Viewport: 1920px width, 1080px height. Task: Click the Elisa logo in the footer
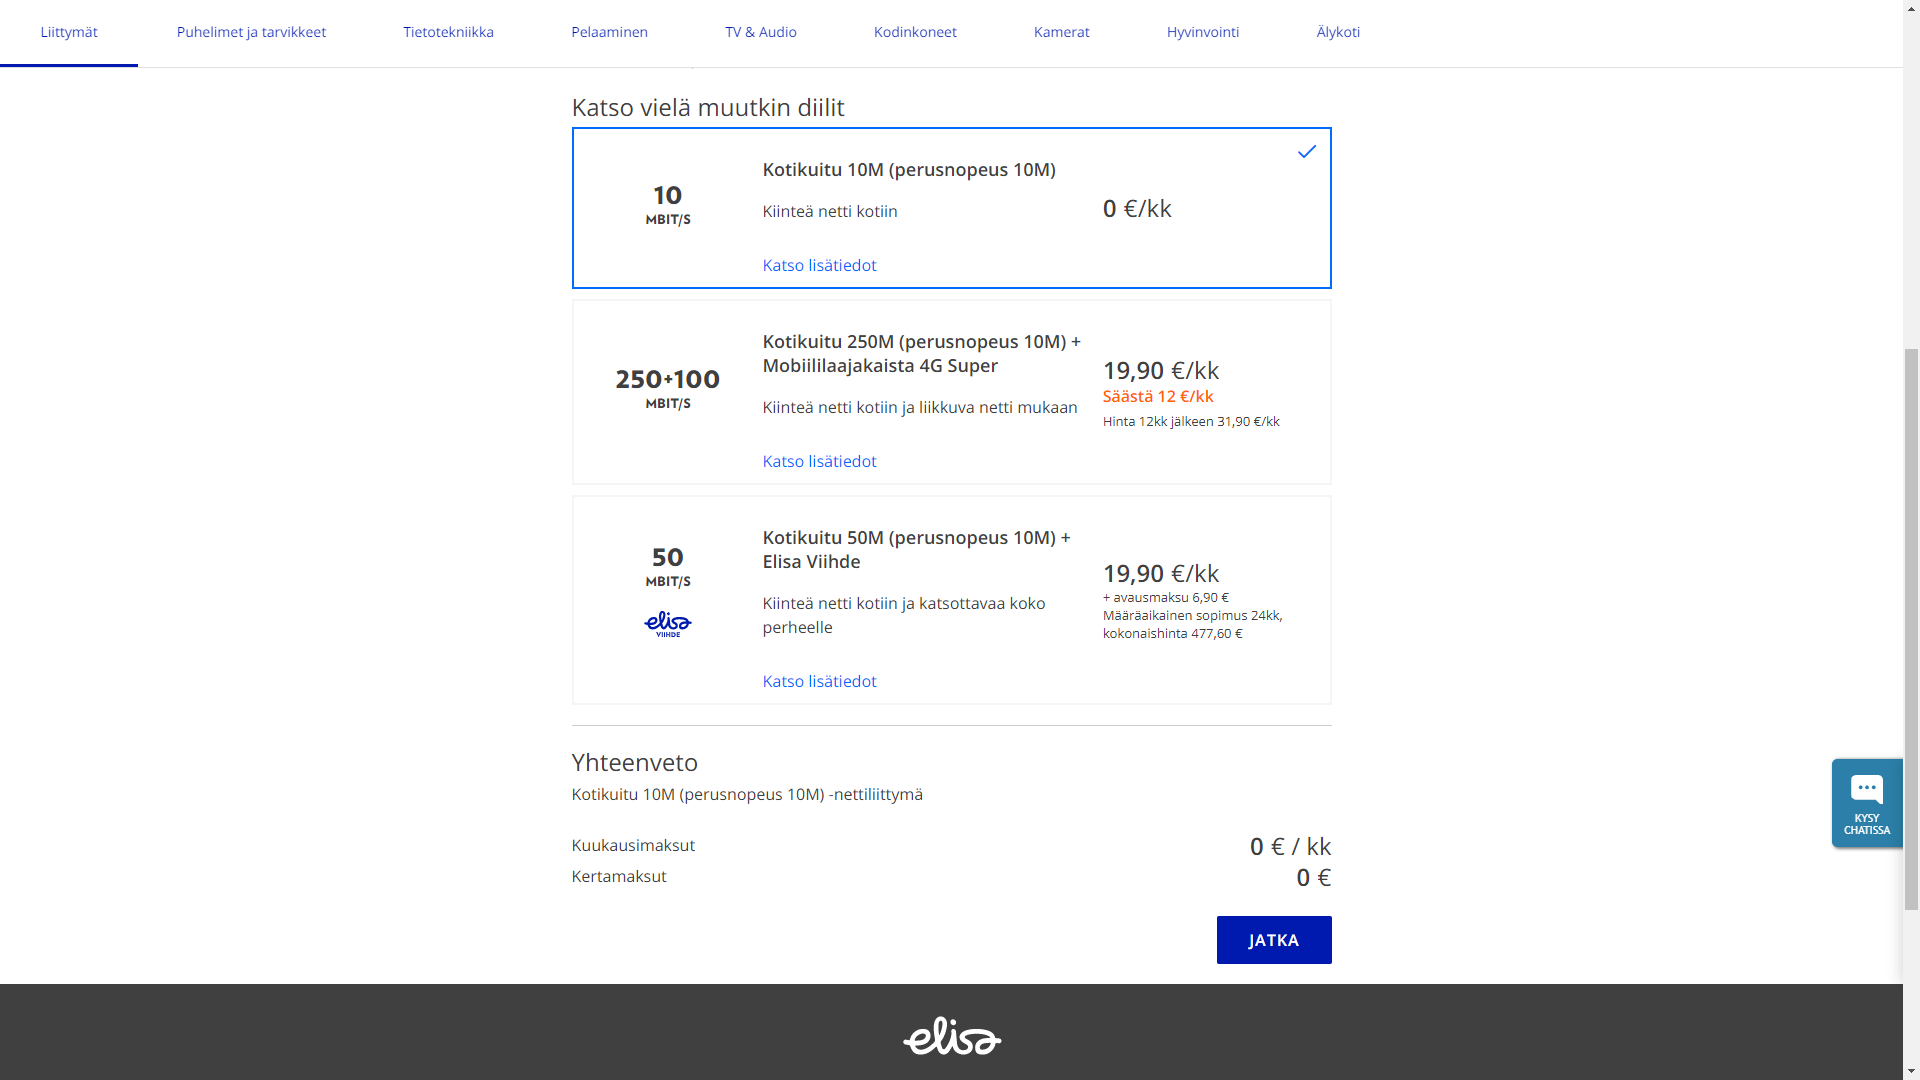[x=952, y=1036]
